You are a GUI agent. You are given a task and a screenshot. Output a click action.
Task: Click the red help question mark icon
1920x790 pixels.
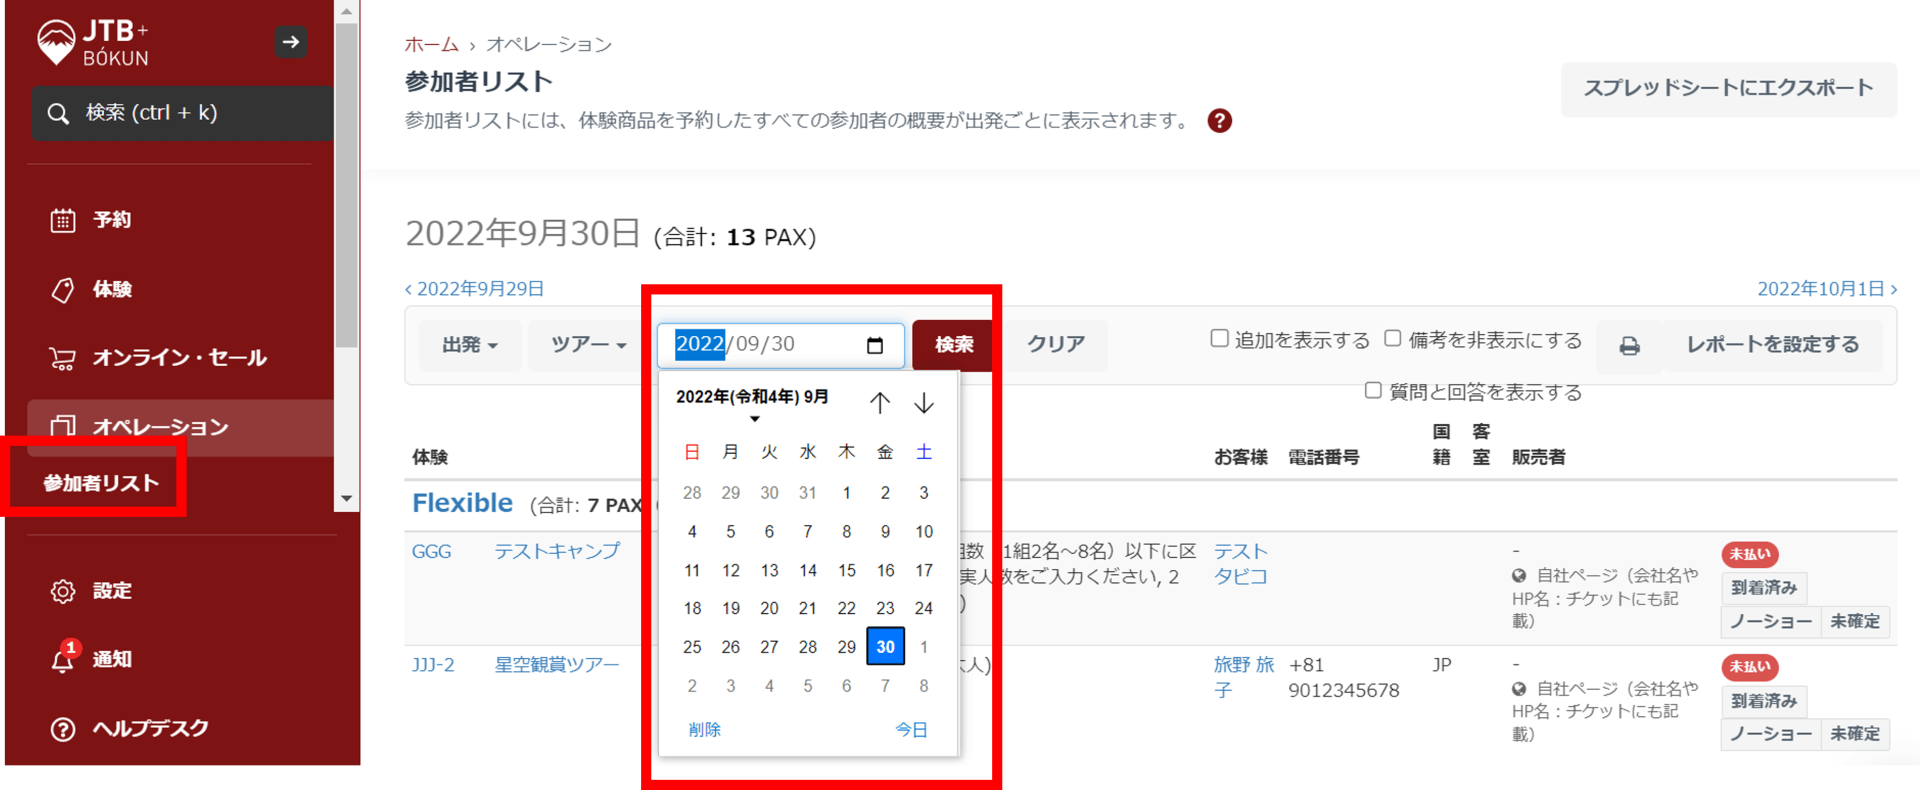(x=1219, y=121)
